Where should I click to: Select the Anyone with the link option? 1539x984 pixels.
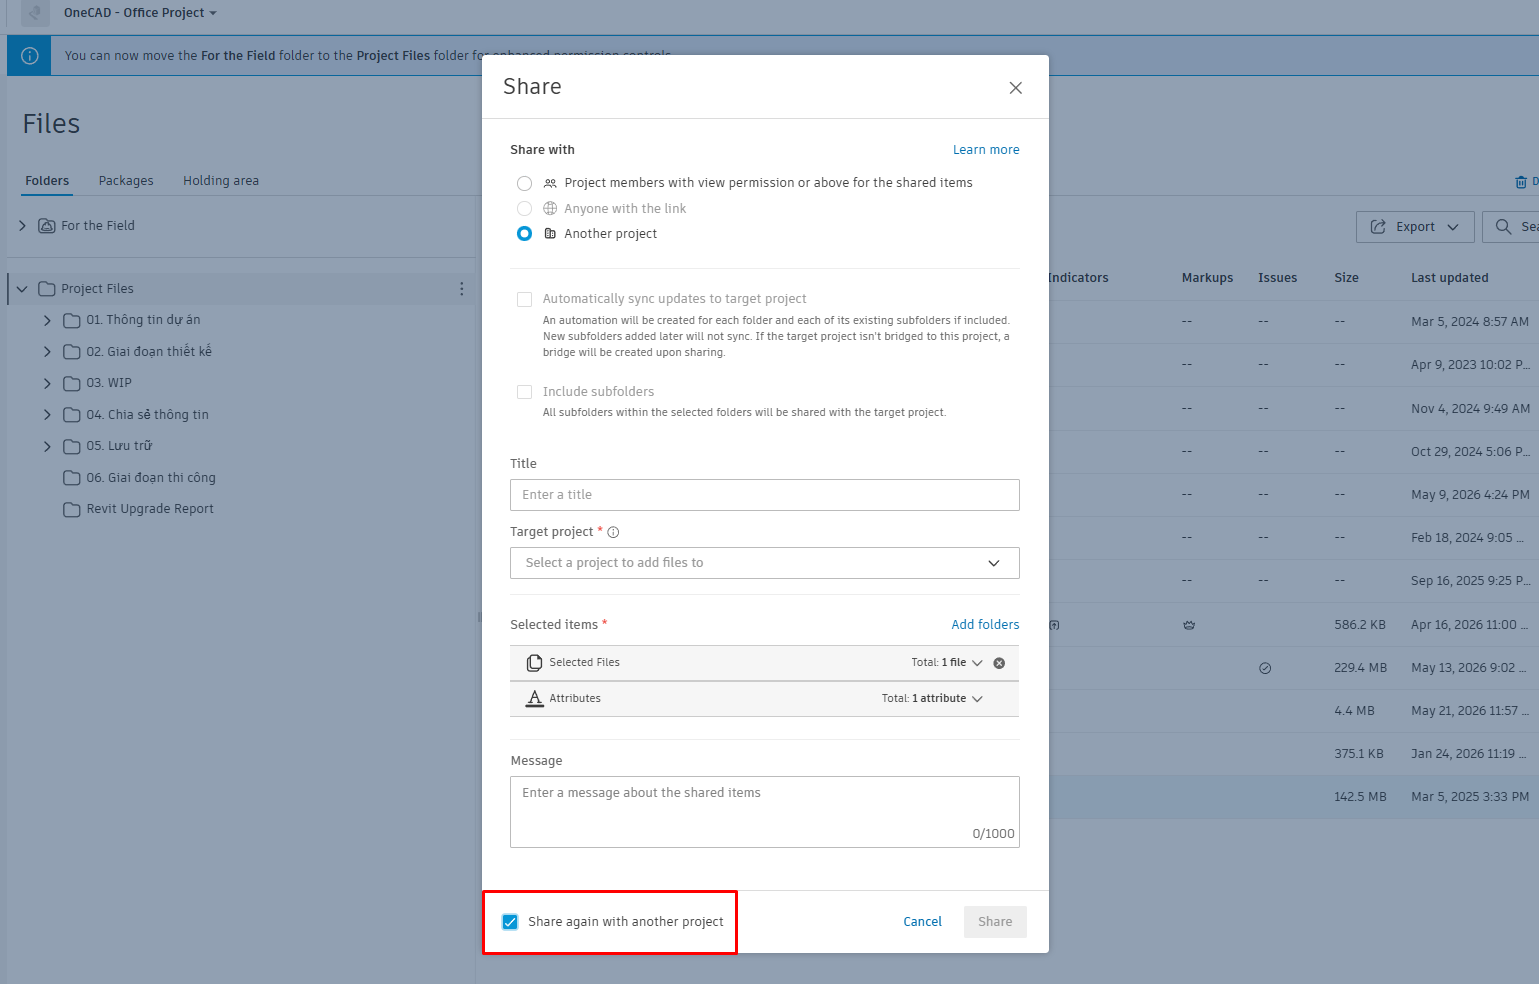pyautogui.click(x=524, y=209)
